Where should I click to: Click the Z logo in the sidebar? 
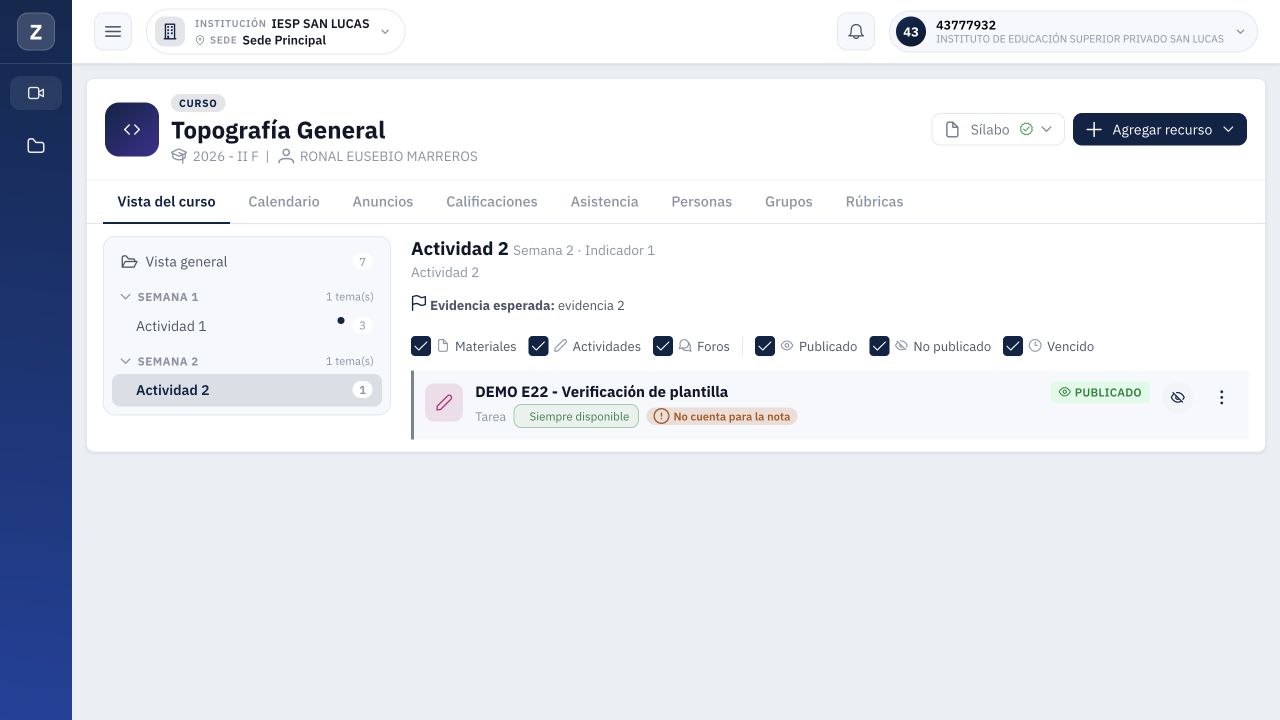pyautogui.click(x=36, y=32)
